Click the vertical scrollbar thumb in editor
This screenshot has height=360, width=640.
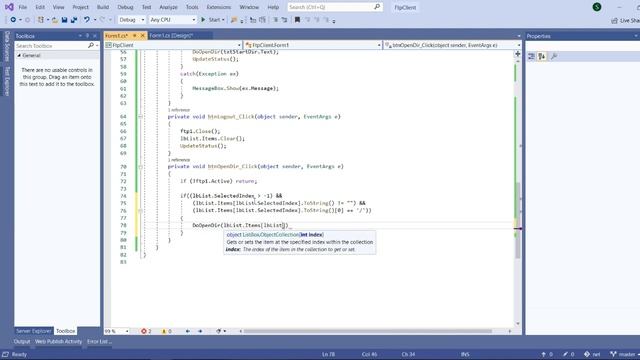click(x=518, y=220)
